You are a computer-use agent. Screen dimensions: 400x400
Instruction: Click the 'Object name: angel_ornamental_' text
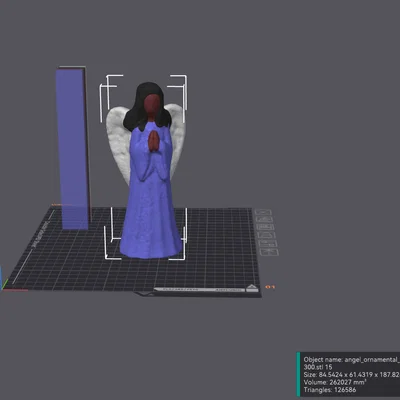[351, 360]
